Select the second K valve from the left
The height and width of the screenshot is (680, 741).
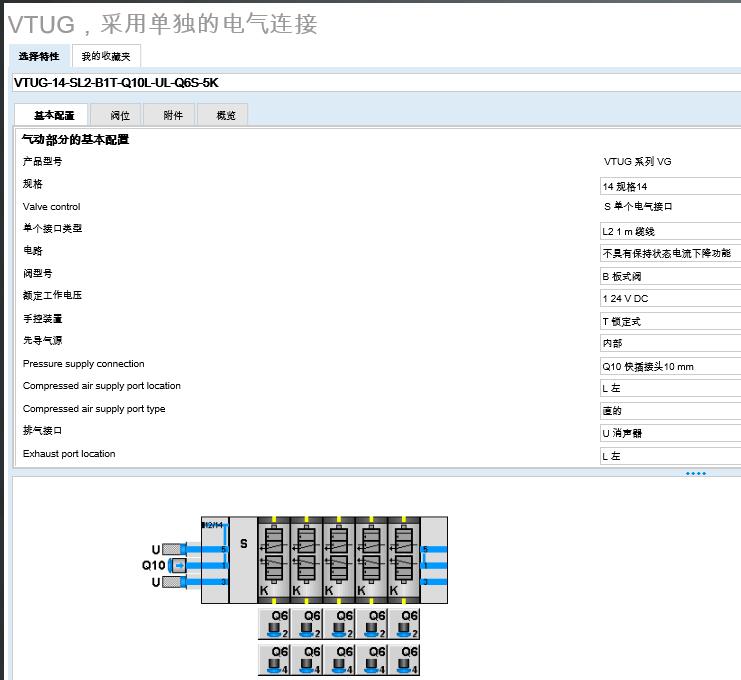tap(306, 560)
